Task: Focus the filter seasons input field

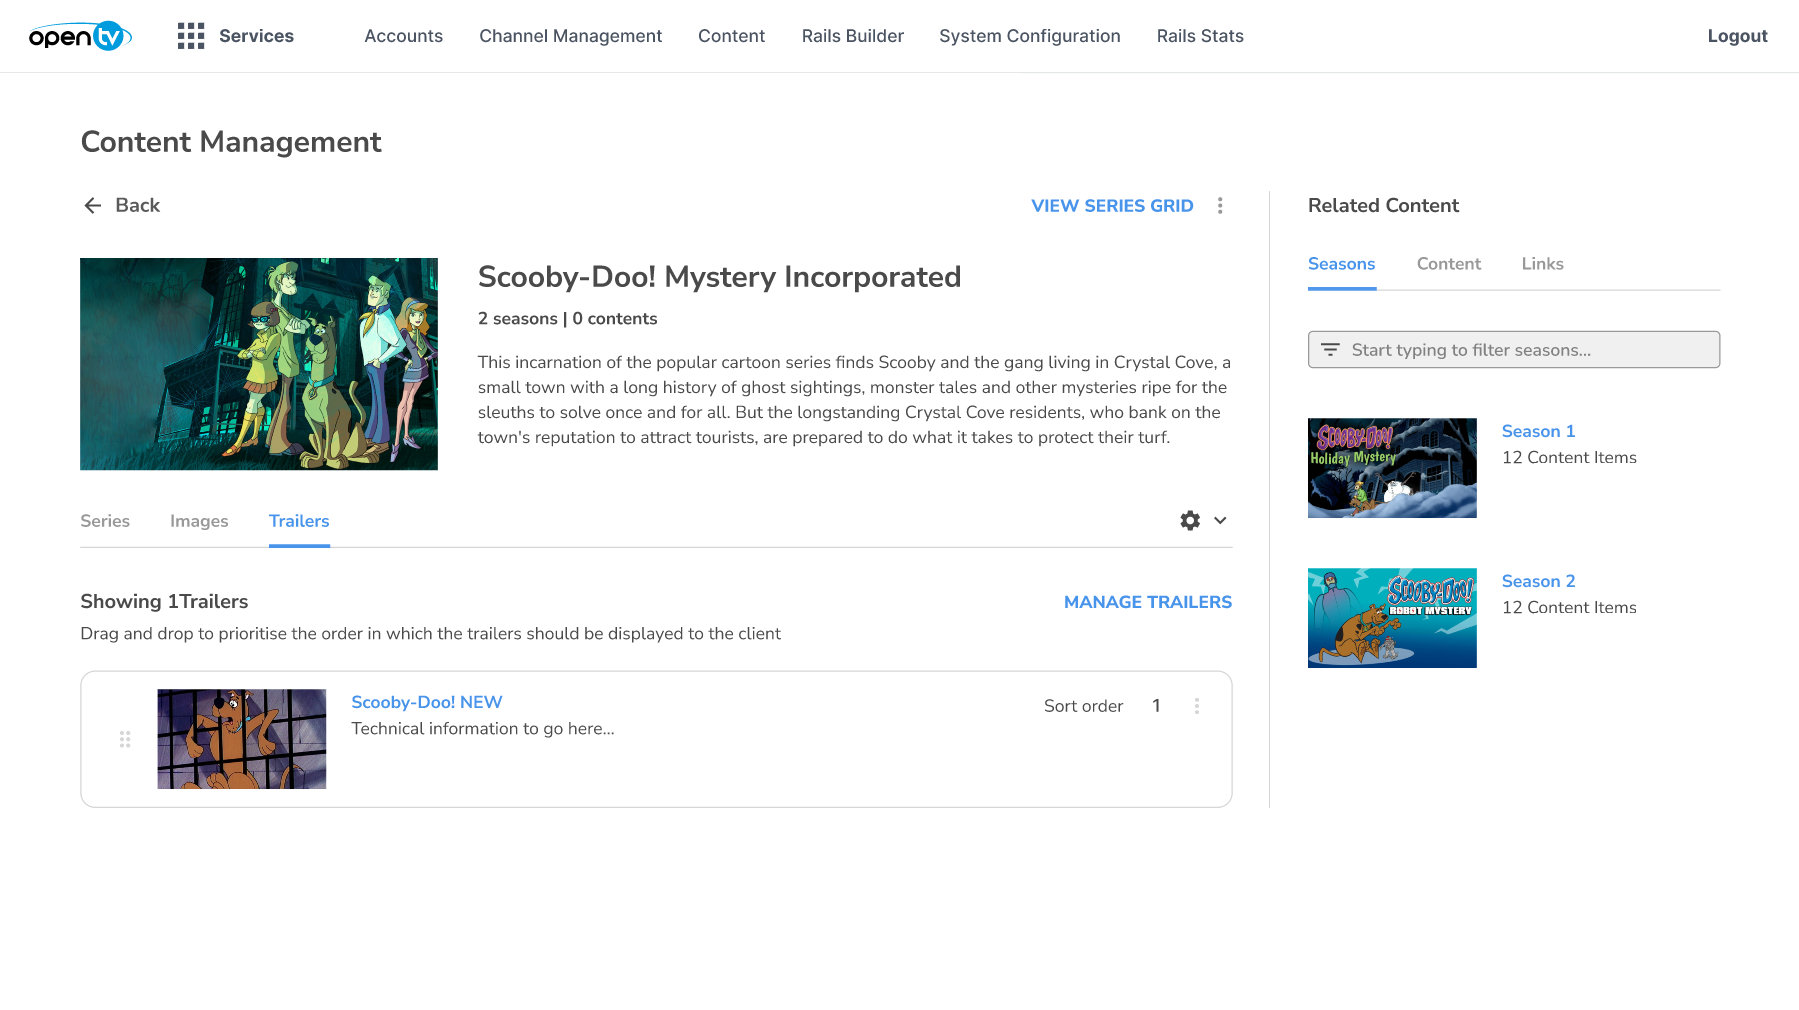Action: pos(1514,350)
